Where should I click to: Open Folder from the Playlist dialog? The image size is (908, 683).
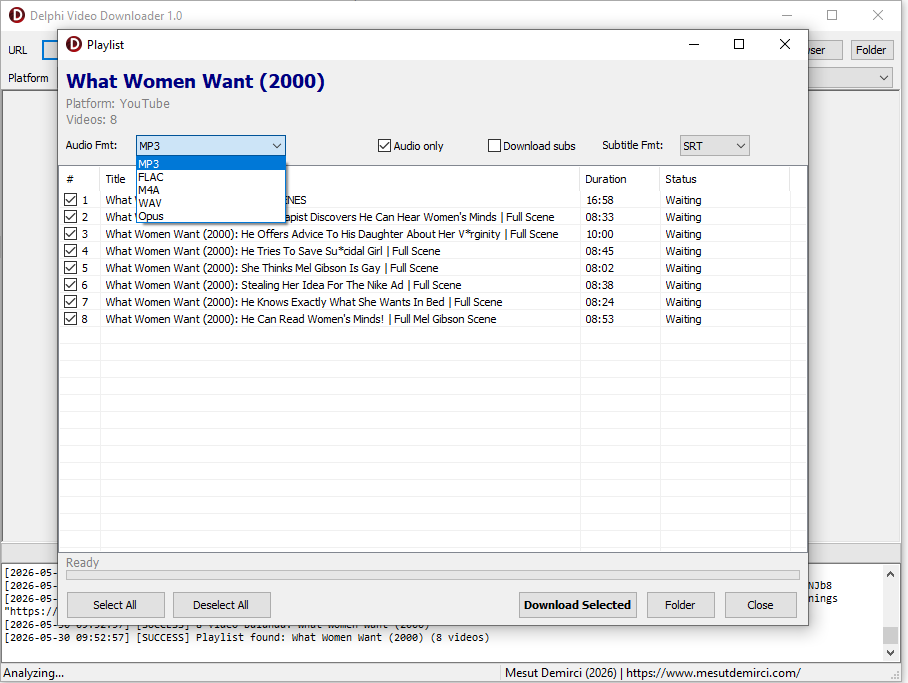point(680,605)
